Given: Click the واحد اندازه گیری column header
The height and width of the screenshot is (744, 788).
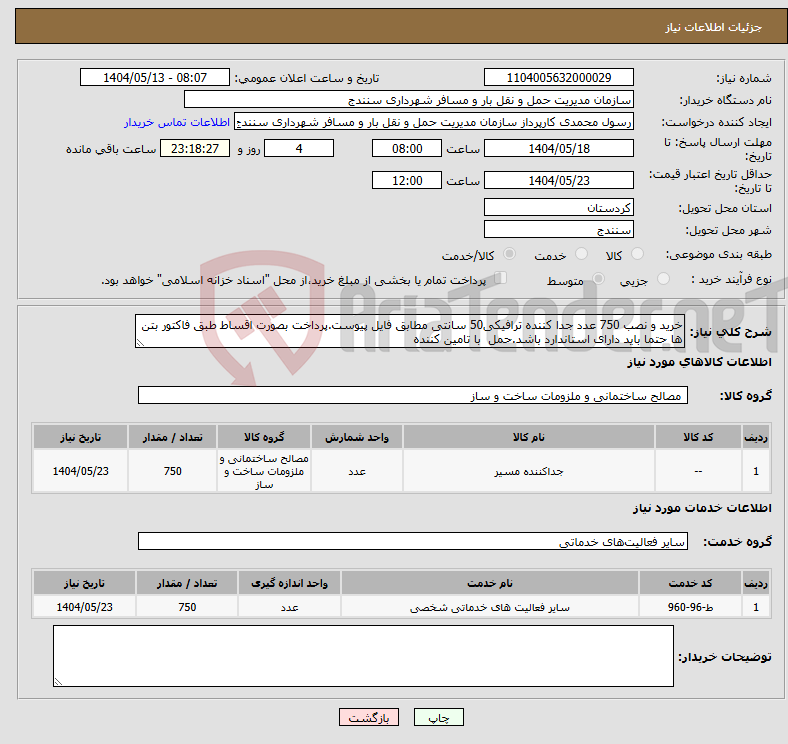Looking at the screenshot, I should [x=289, y=583].
